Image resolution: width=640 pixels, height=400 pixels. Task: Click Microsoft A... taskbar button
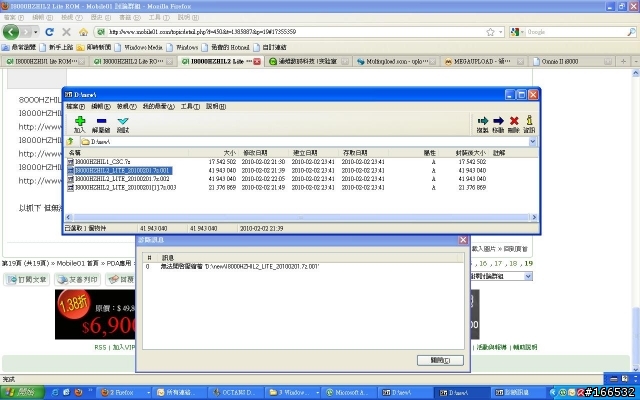(x=348, y=393)
